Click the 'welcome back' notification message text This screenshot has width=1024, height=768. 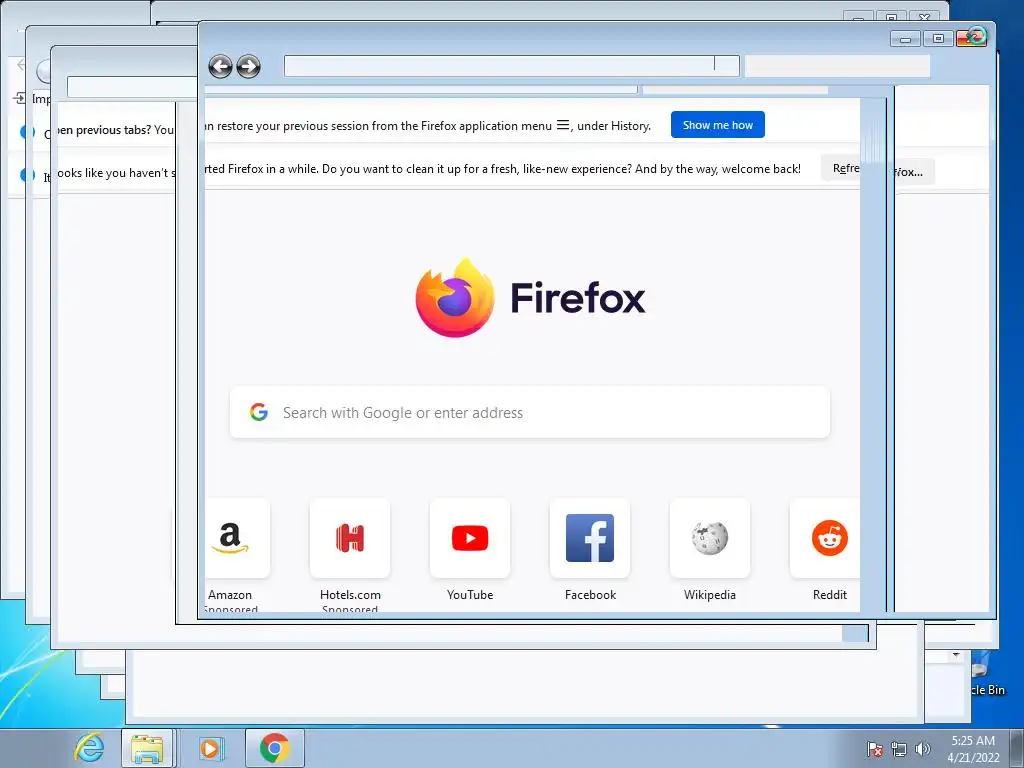tap(503, 168)
